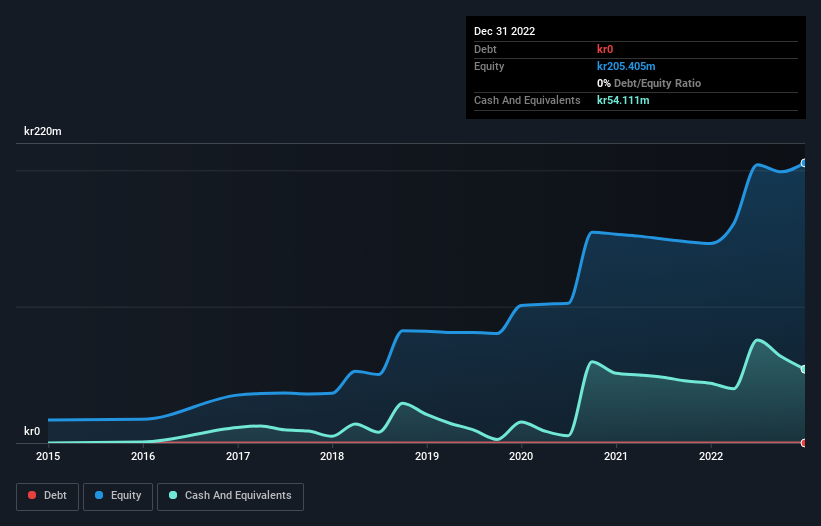The image size is (821, 526).
Task: Click the 2019 x-axis label
Action: point(427,456)
